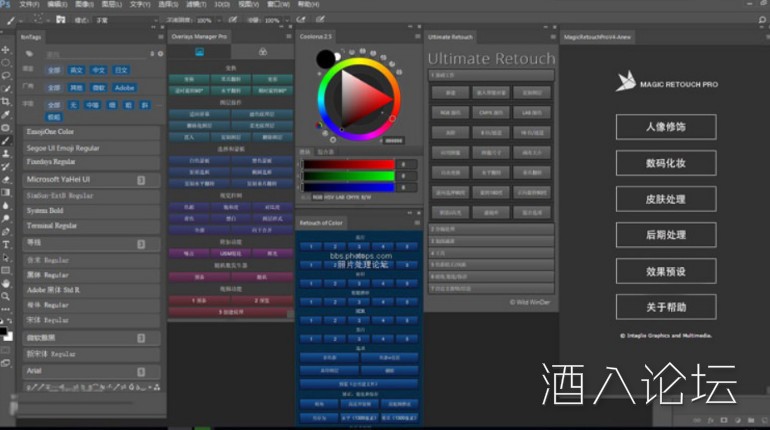Viewport: 770px width, 430px height.
Task: Toggle the 中文 language filter tag
Action: point(99,70)
